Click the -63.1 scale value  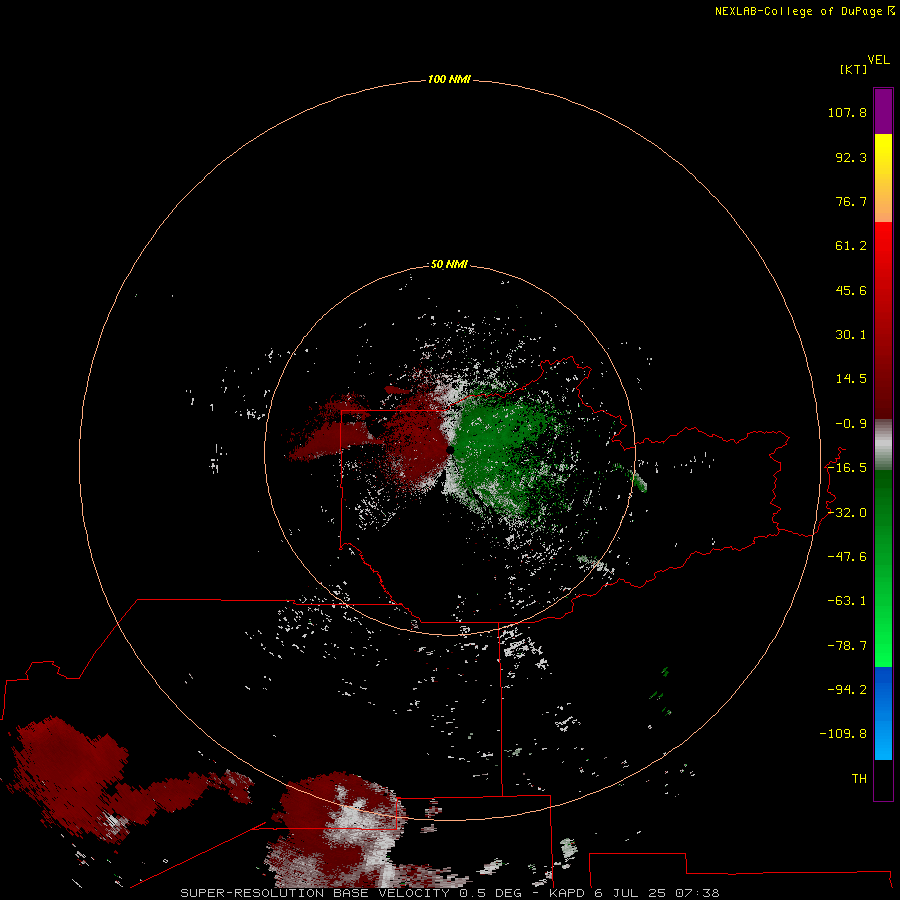click(847, 601)
